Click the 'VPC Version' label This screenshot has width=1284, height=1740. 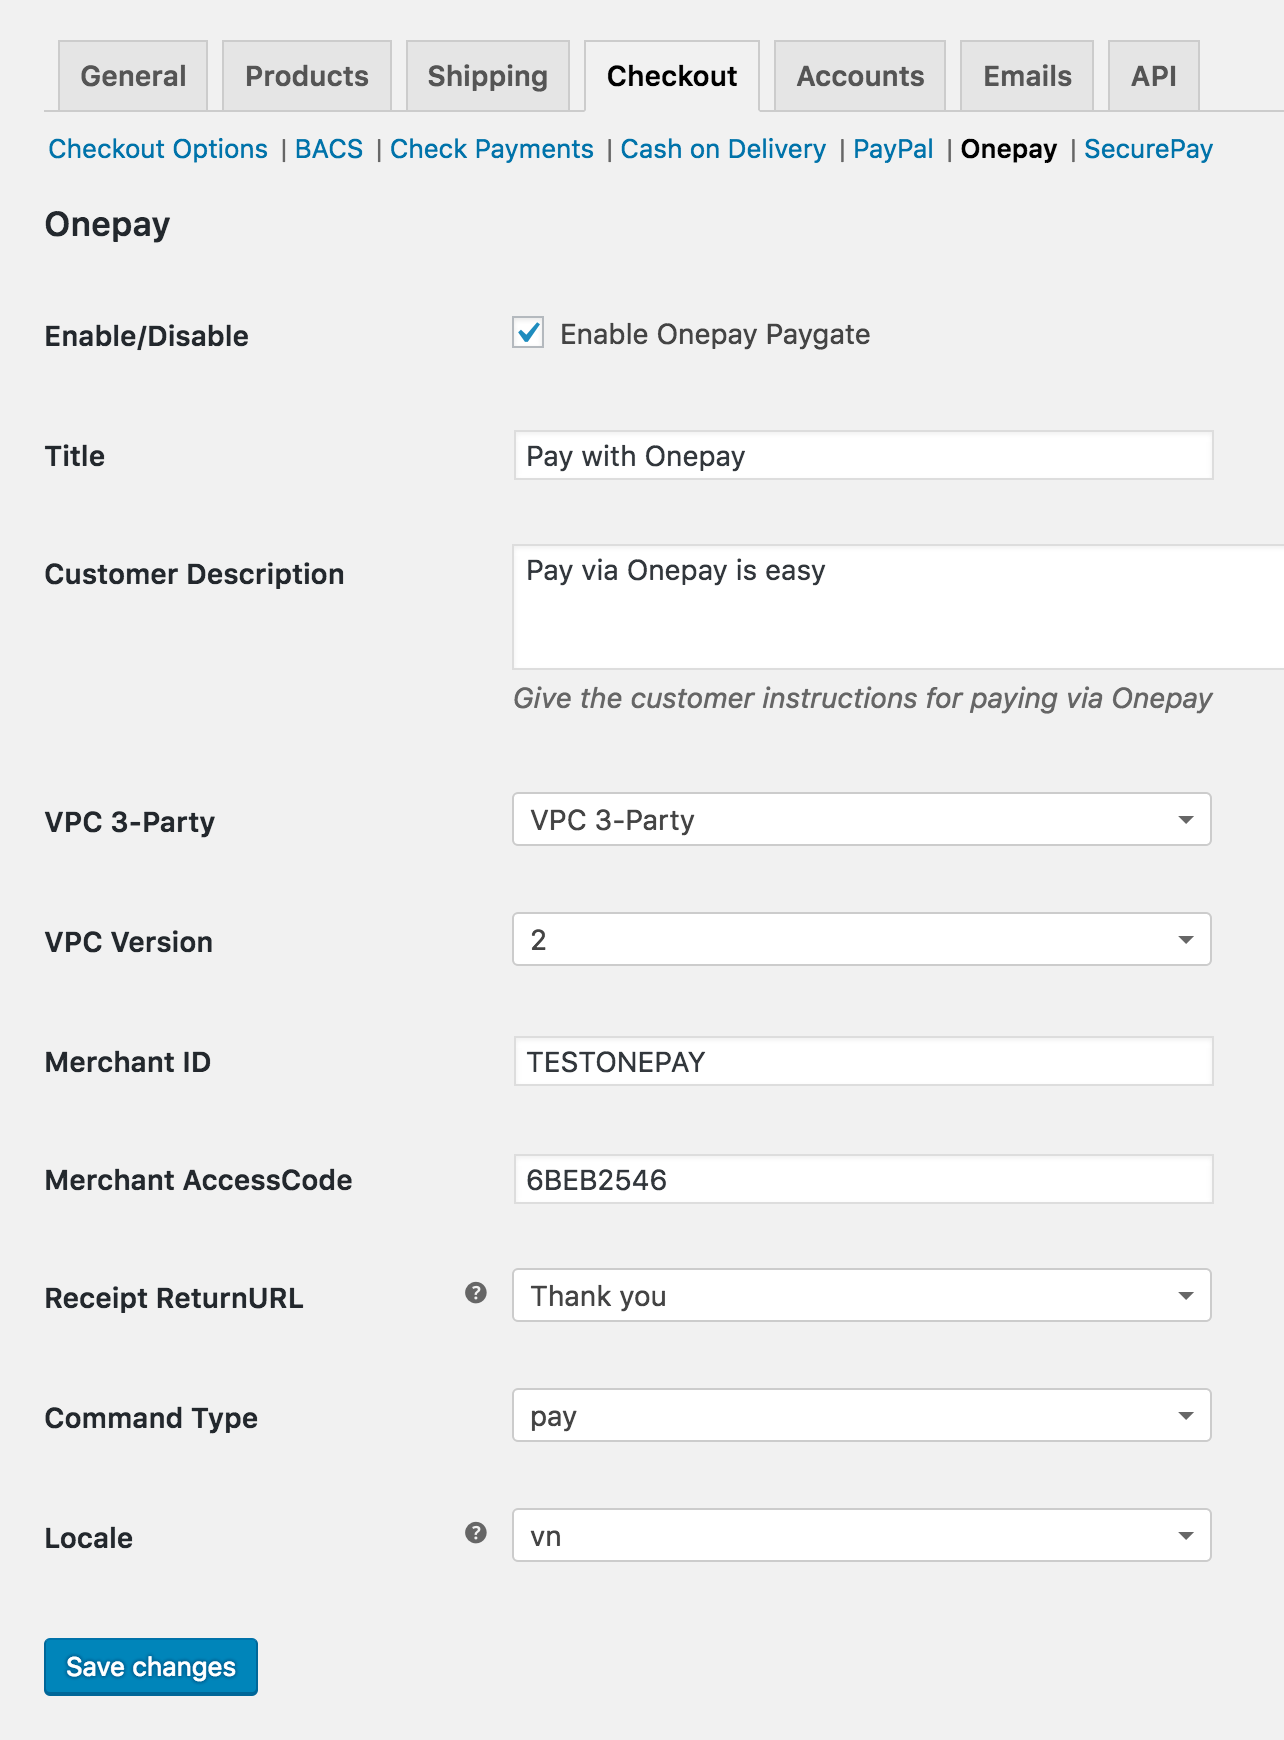129,942
